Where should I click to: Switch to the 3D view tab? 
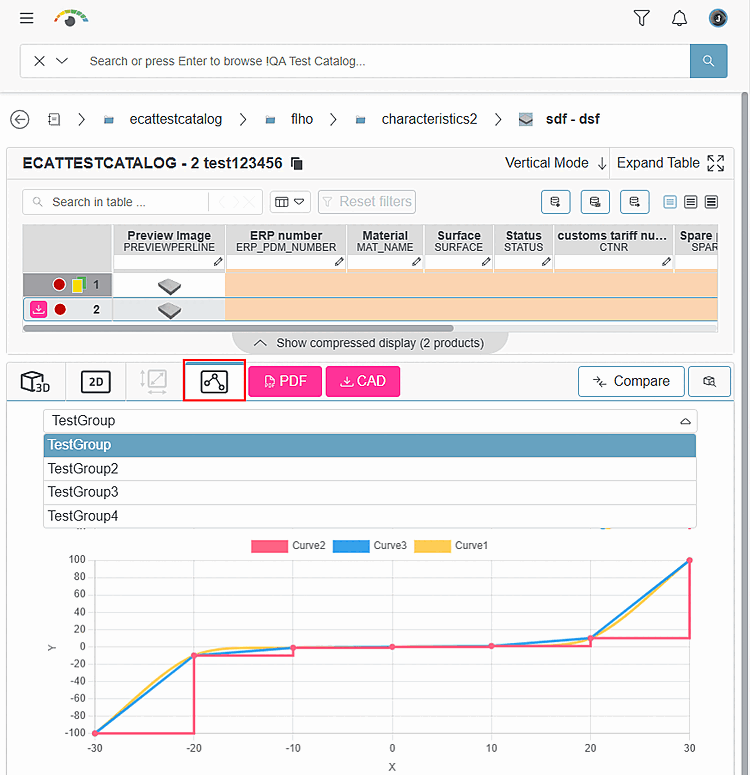tap(36, 381)
